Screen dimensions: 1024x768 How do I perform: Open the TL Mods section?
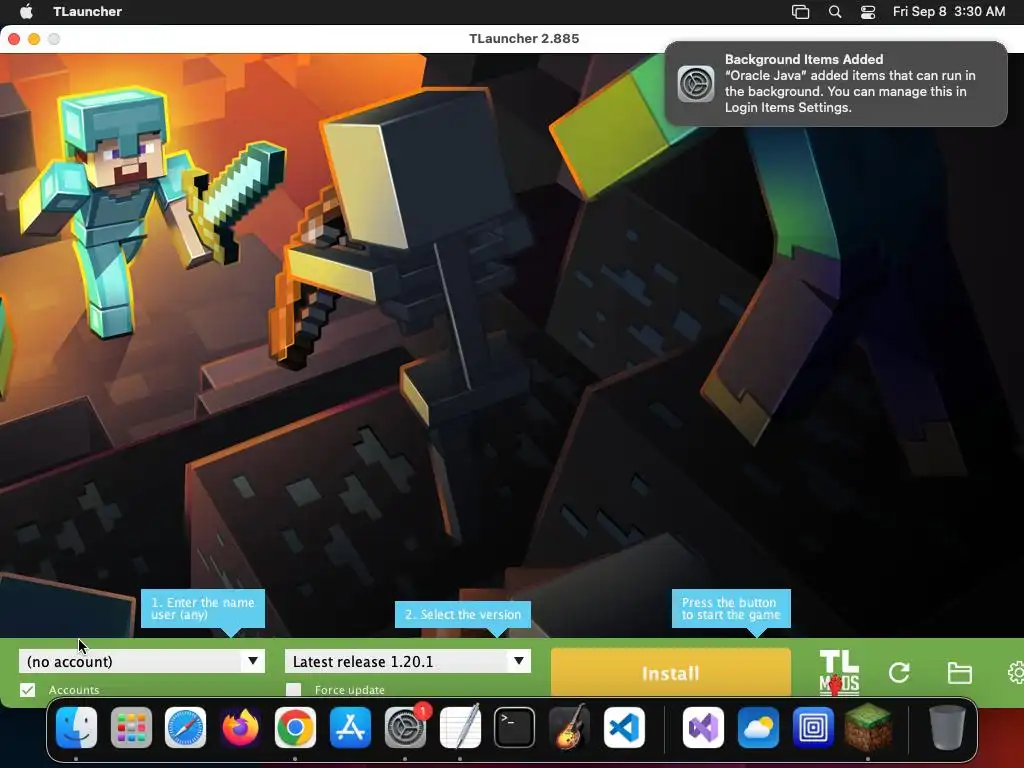[x=839, y=673]
